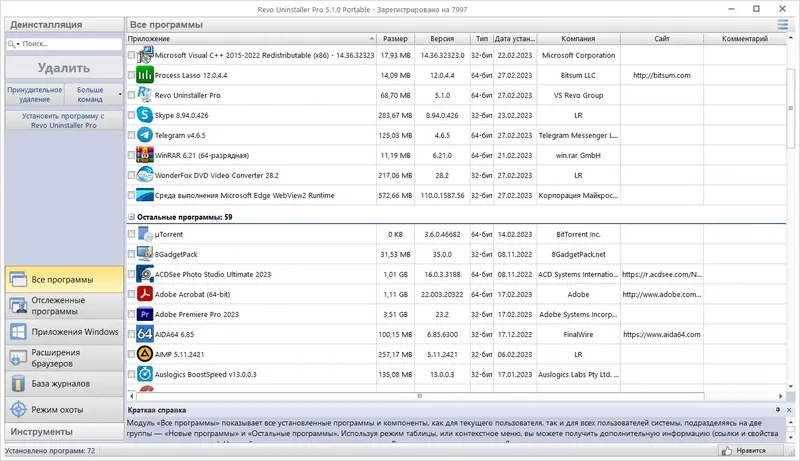Tick the checkbox for Adobe Acrobat (64-bit)
The height and width of the screenshot is (461, 800).
(x=131, y=294)
